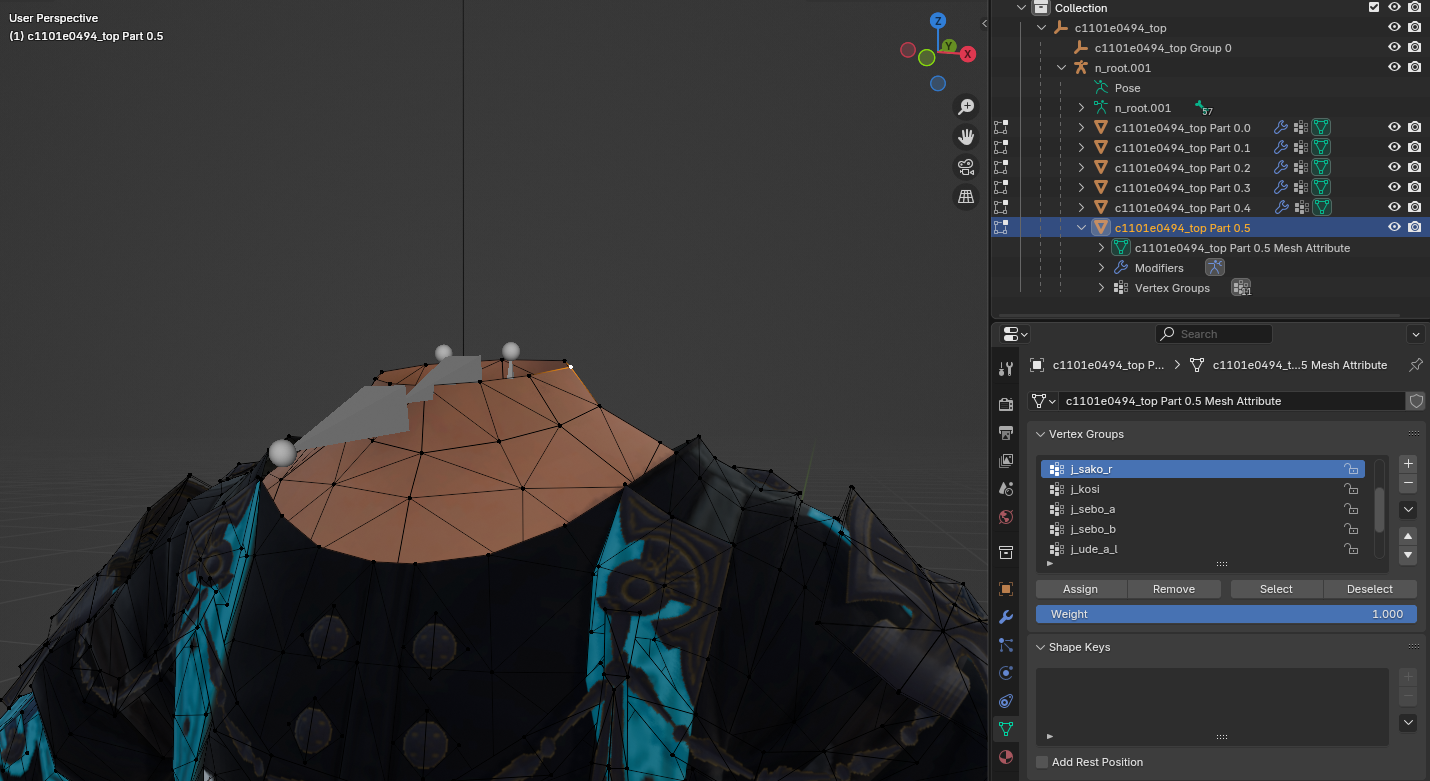Viewport: 1430px width, 781px height.
Task: Open the Output properties tab
Action: (1006, 432)
